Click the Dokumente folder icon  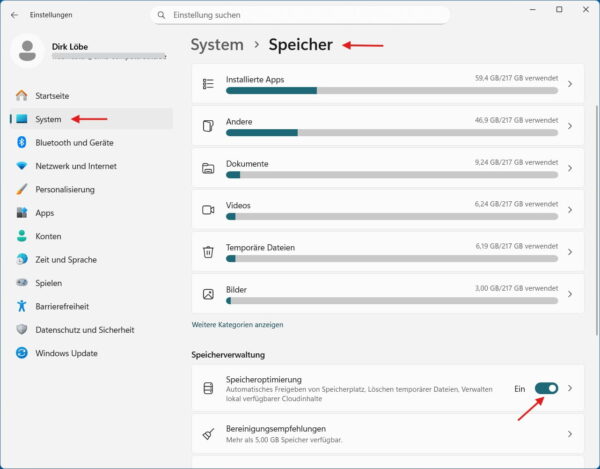[x=208, y=168]
